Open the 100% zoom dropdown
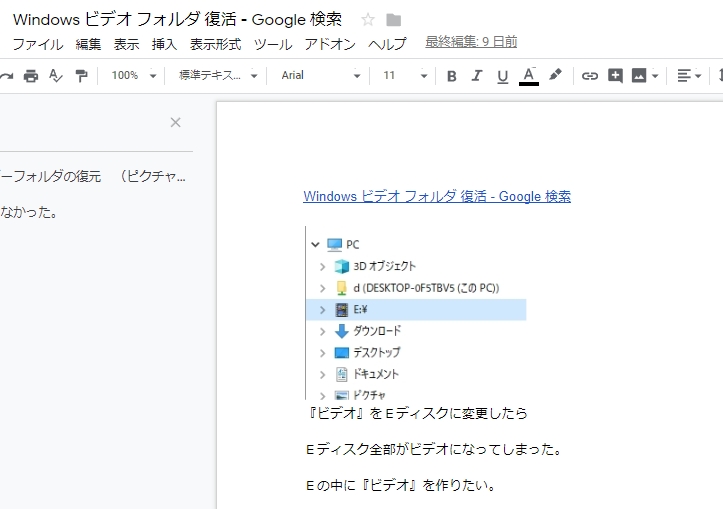The height and width of the screenshot is (509, 723). coord(134,76)
